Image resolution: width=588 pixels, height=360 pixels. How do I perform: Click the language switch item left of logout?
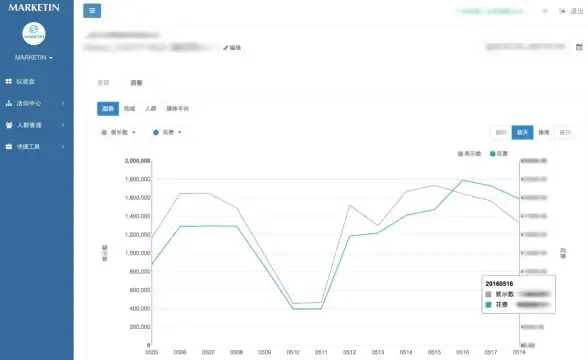click(545, 11)
